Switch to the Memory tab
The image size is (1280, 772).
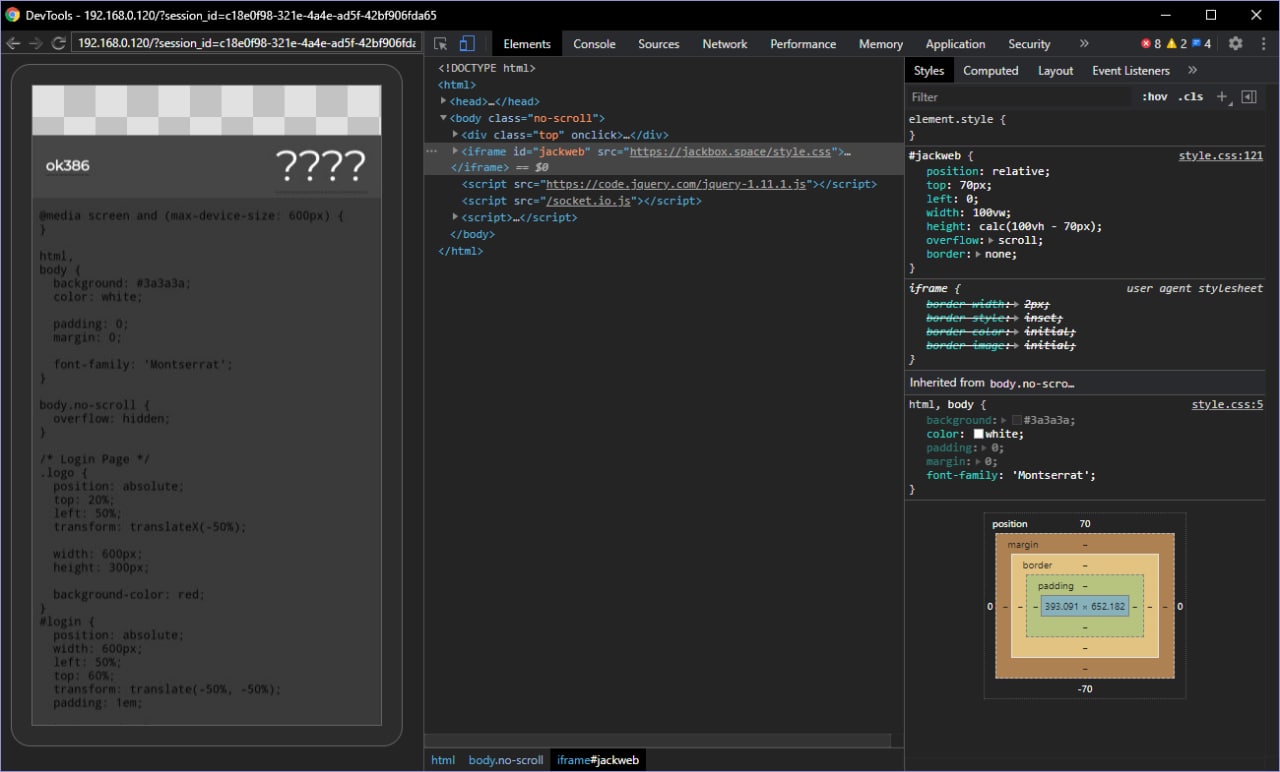click(881, 44)
